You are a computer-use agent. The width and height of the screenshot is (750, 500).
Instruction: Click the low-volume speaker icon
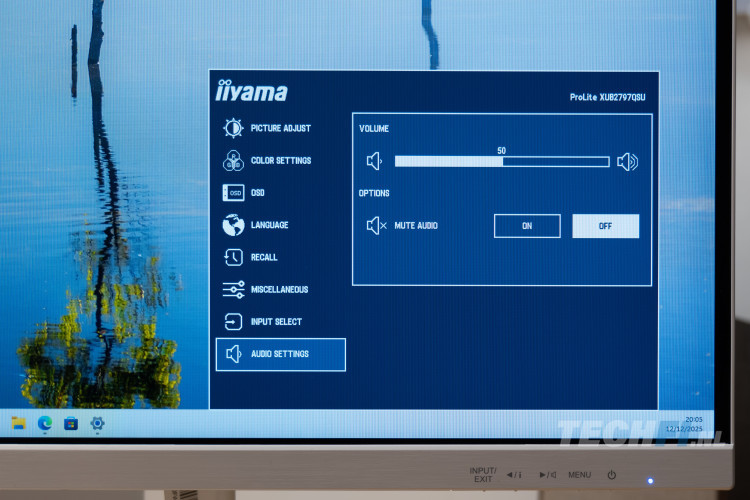tap(374, 161)
